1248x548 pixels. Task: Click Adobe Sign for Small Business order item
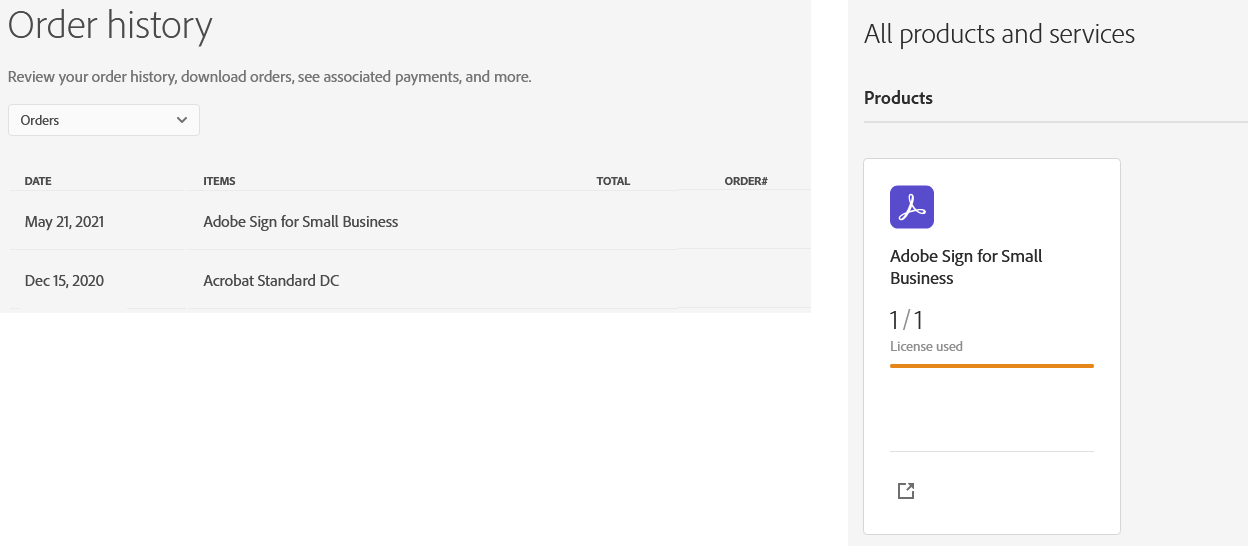tap(300, 222)
